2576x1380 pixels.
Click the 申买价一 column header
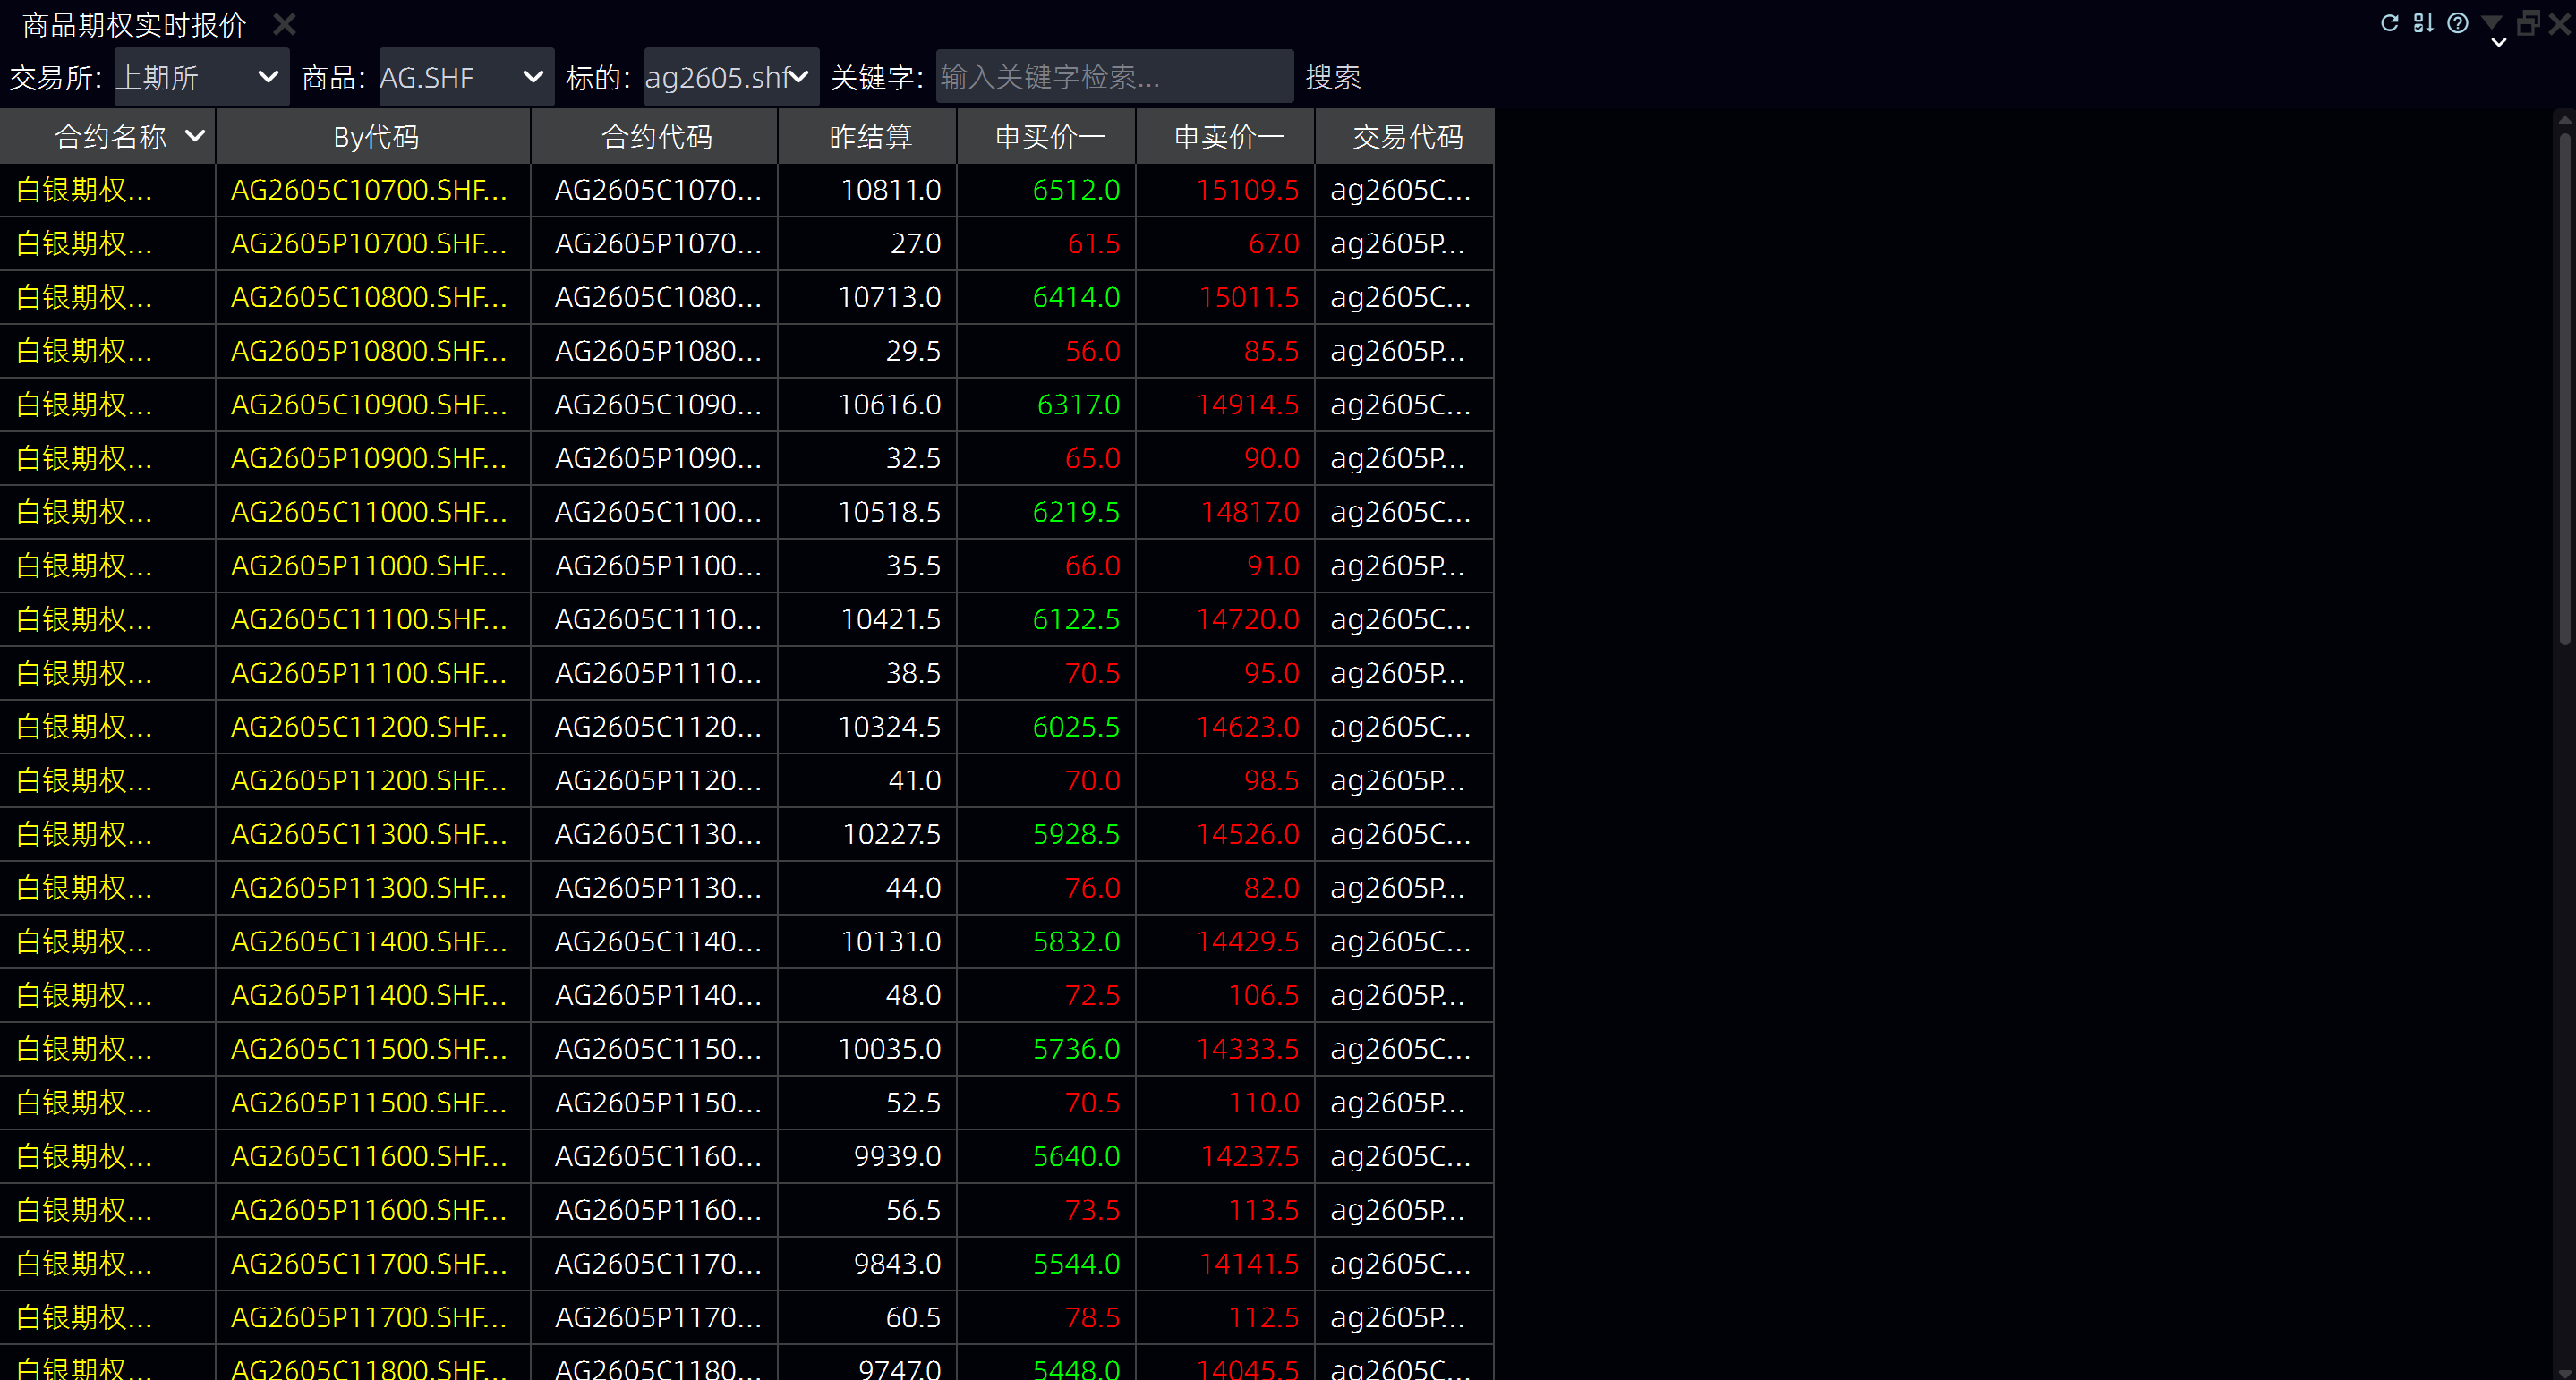(1048, 137)
